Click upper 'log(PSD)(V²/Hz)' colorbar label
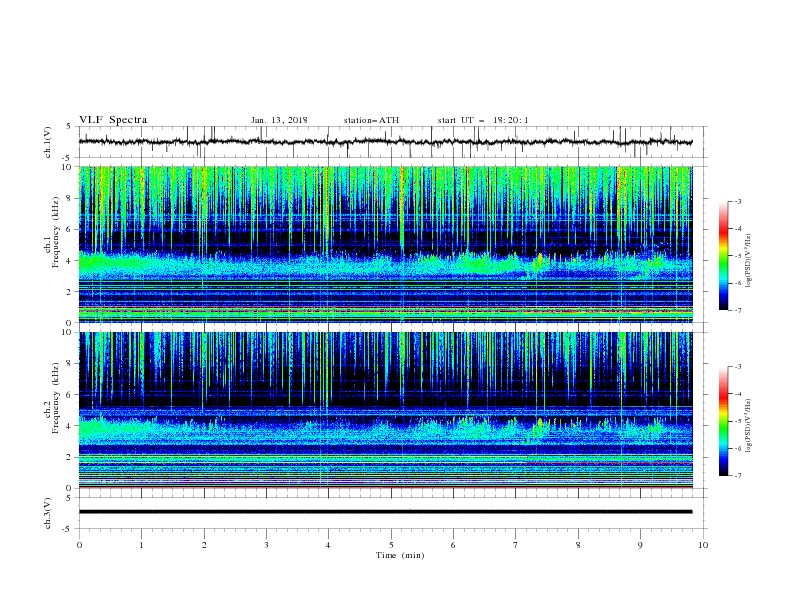 pyautogui.click(x=749, y=261)
